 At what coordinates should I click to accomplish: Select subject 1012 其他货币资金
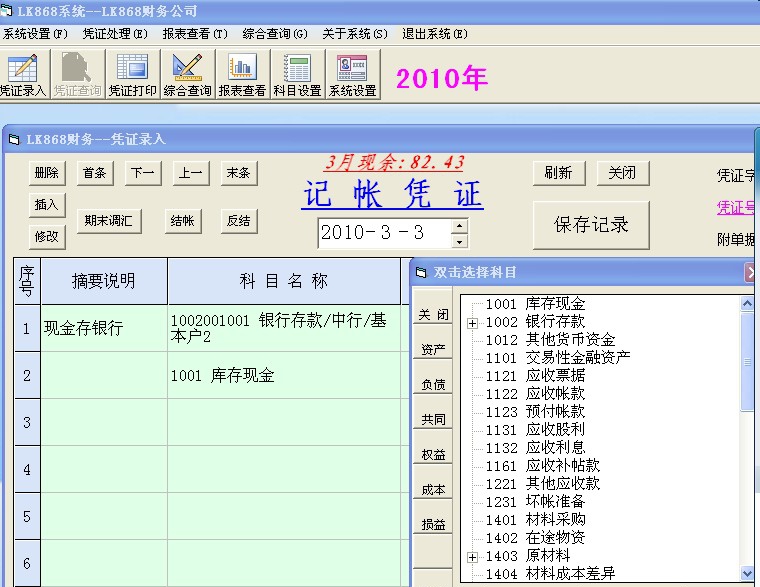click(x=551, y=340)
